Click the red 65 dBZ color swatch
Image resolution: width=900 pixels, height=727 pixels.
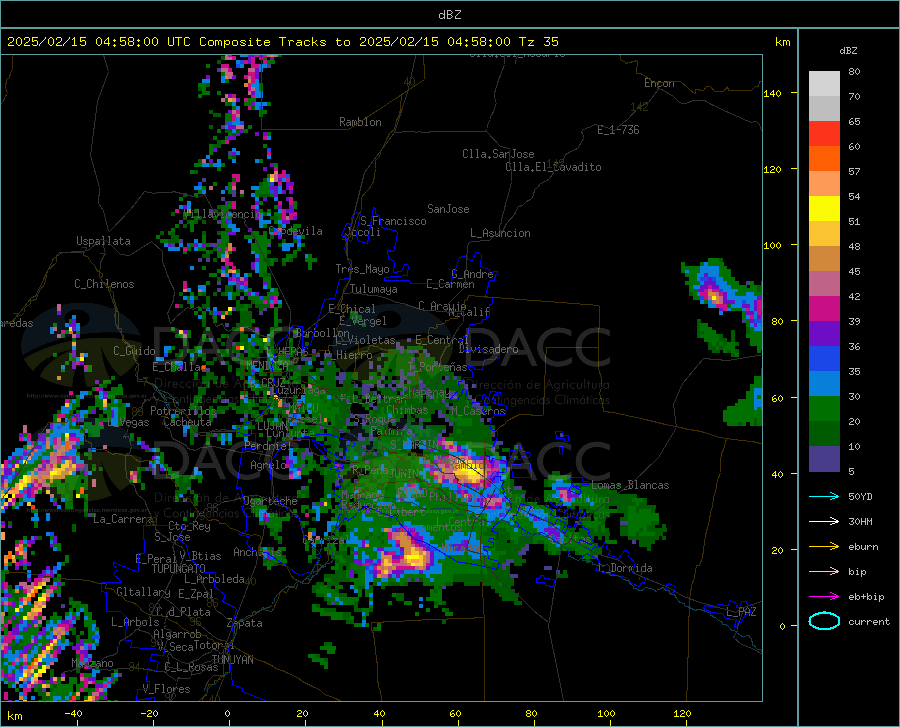(824, 134)
